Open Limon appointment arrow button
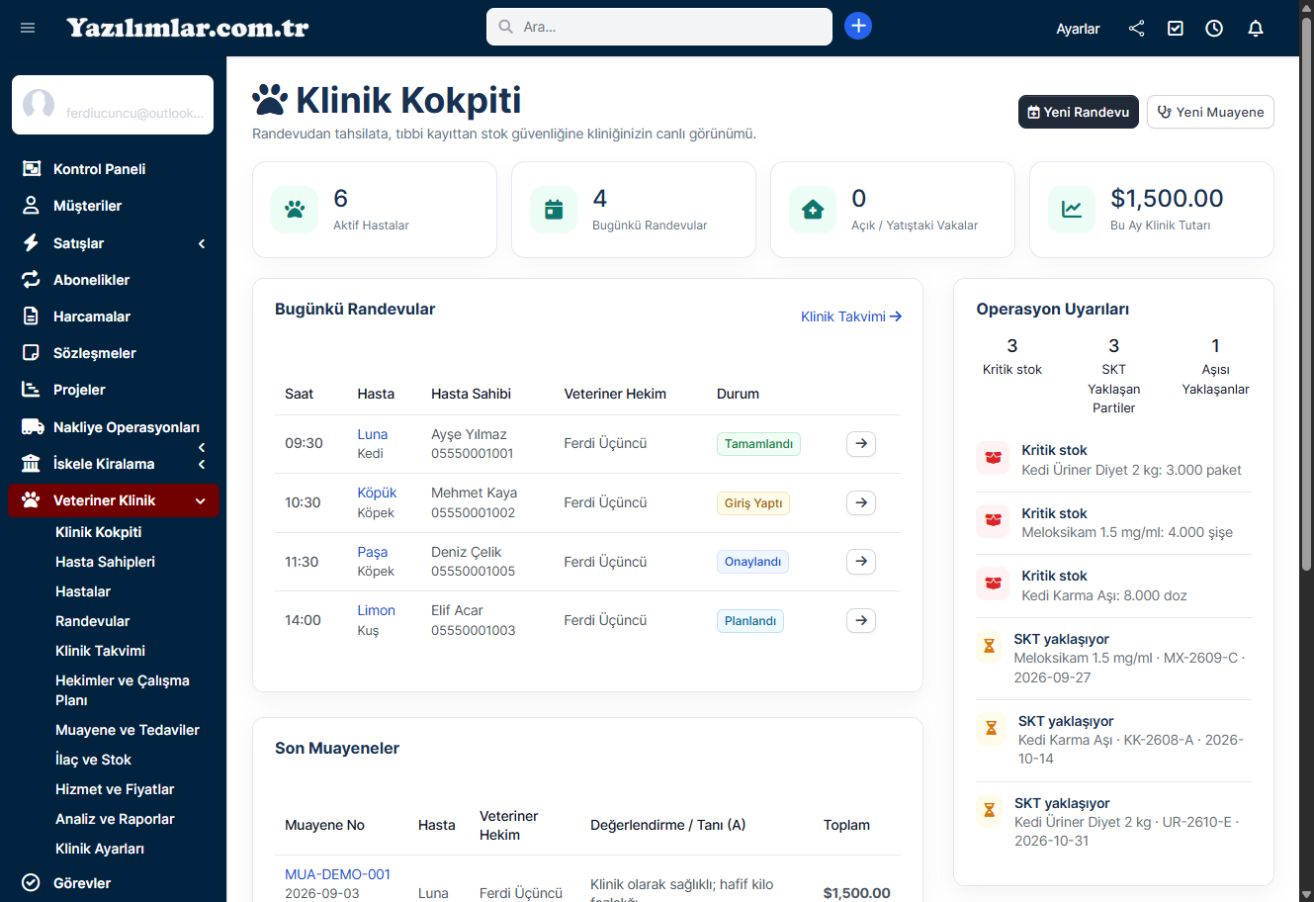 click(x=861, y=621)
